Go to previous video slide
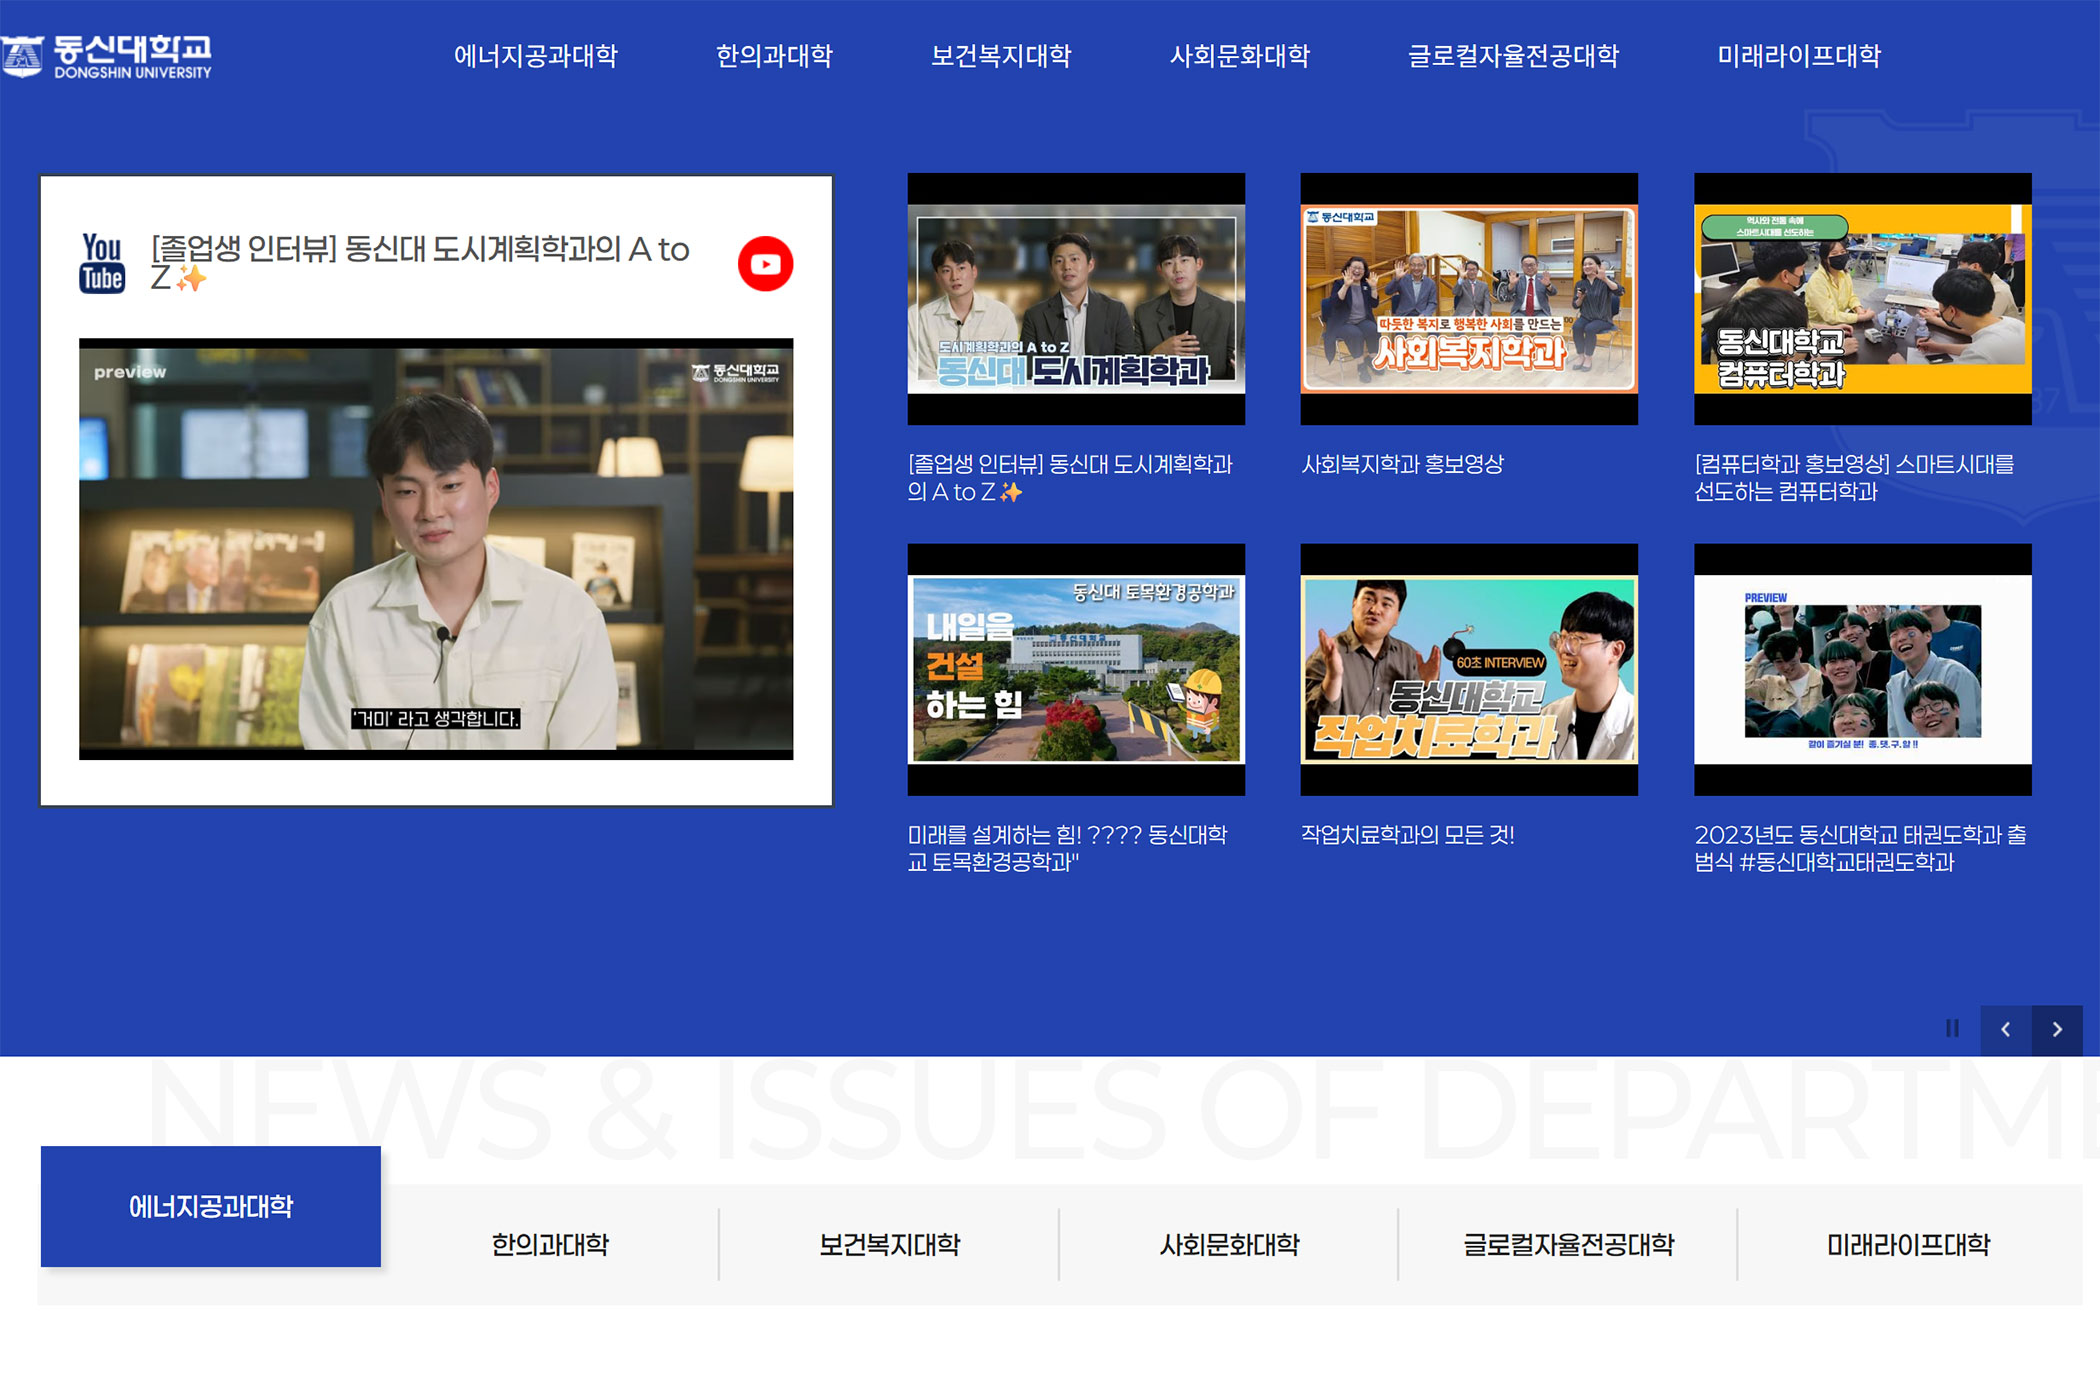 pos(2005,1030)
